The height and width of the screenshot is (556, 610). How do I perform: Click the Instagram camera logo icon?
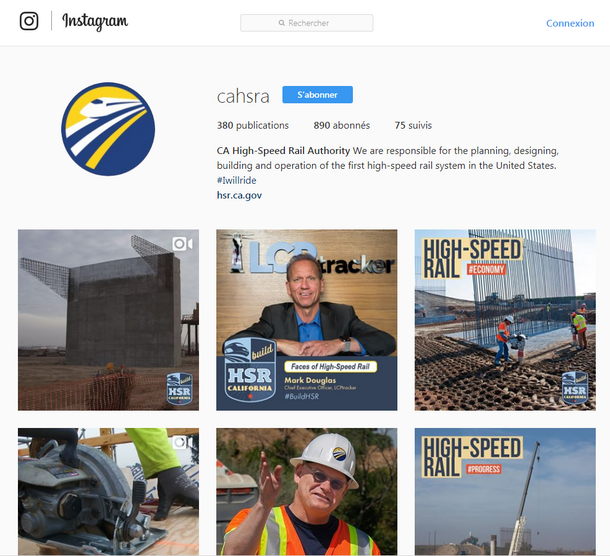click(29, 21)
